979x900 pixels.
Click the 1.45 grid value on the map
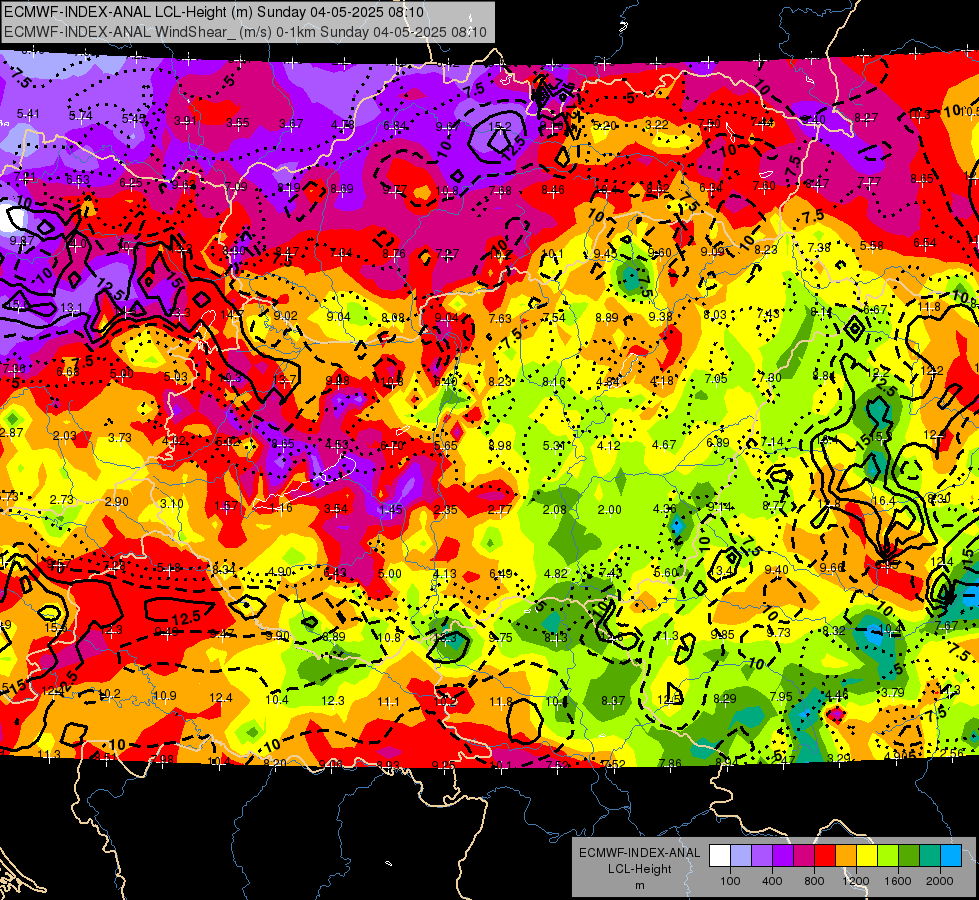point(390,510)
